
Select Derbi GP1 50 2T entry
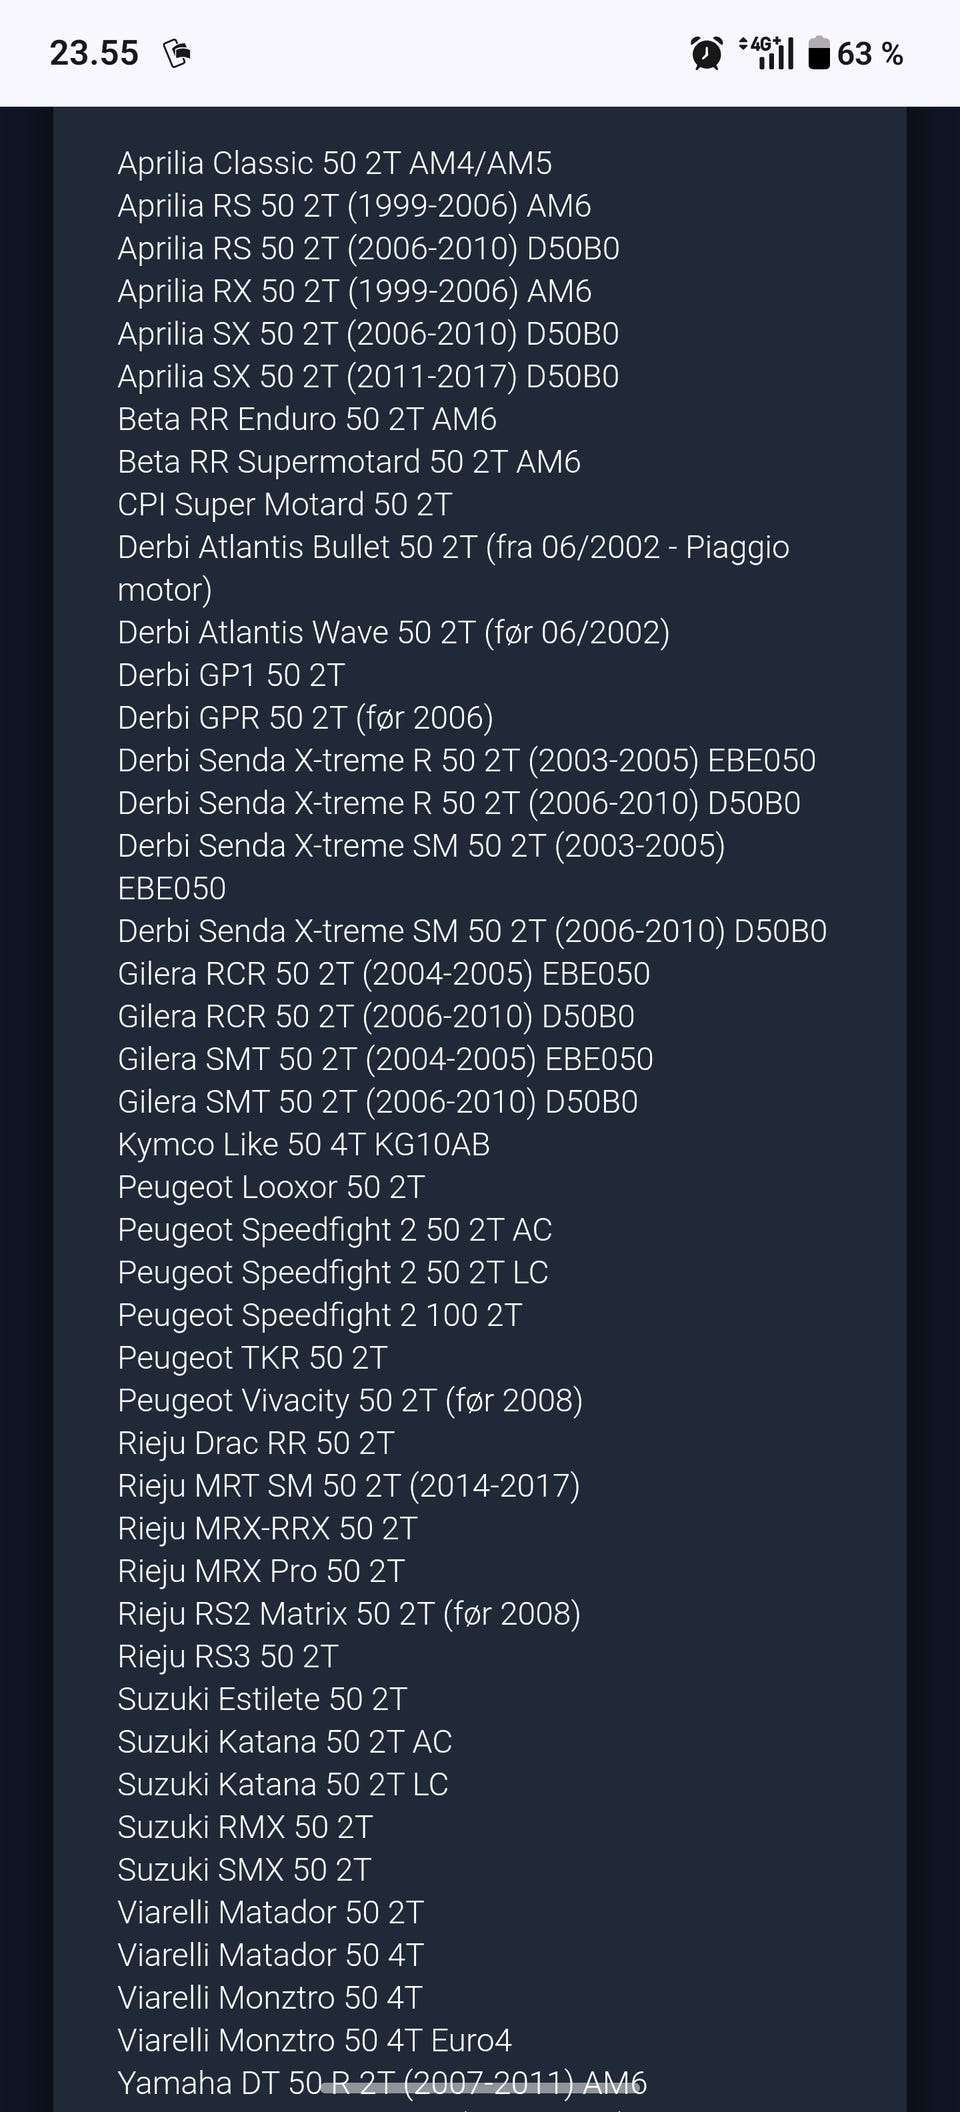tap(231, 675)
